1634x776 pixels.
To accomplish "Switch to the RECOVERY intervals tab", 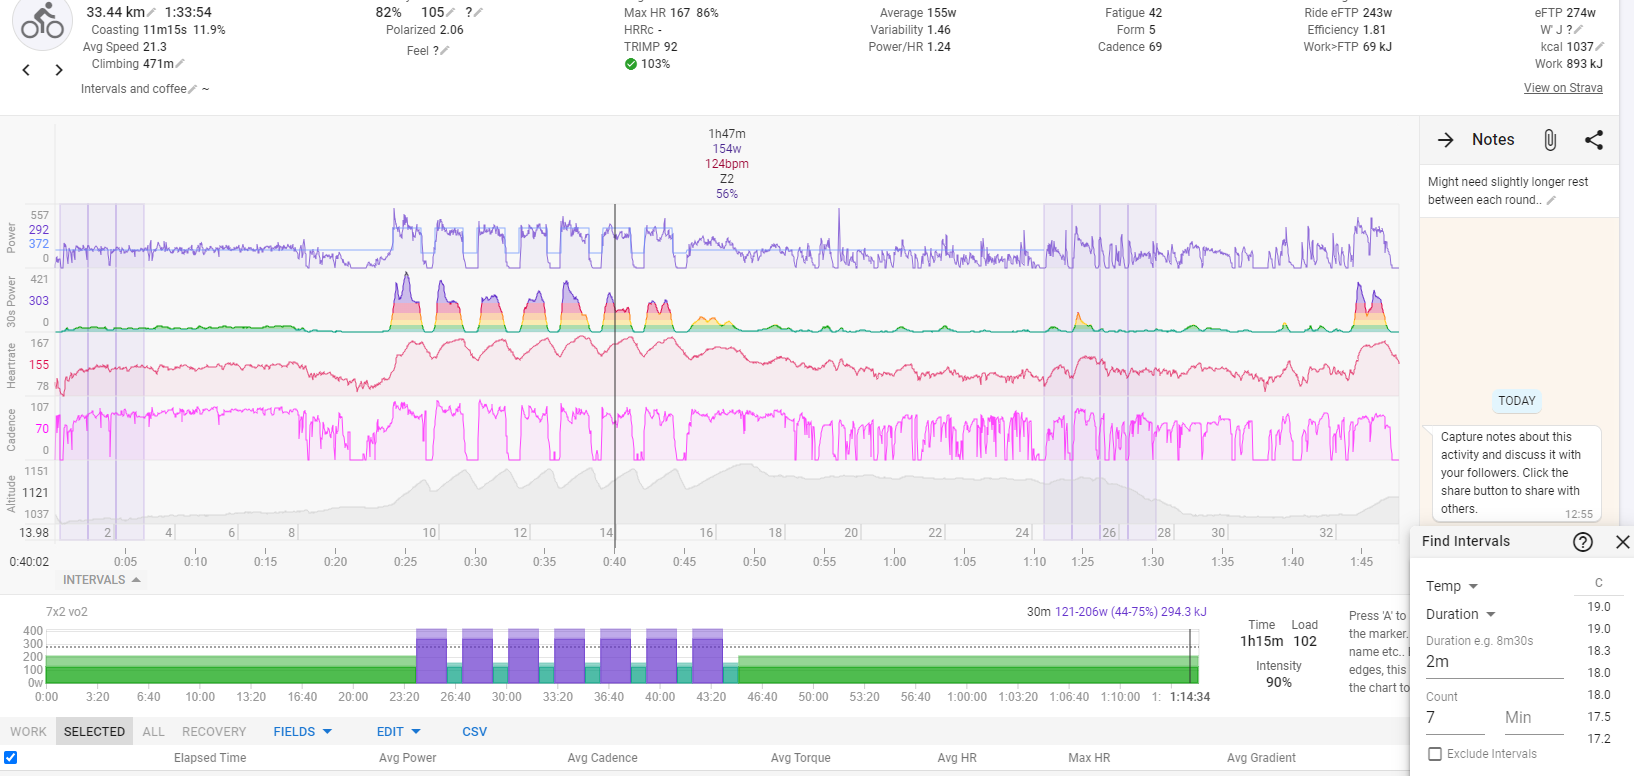I will pos(214,732).
